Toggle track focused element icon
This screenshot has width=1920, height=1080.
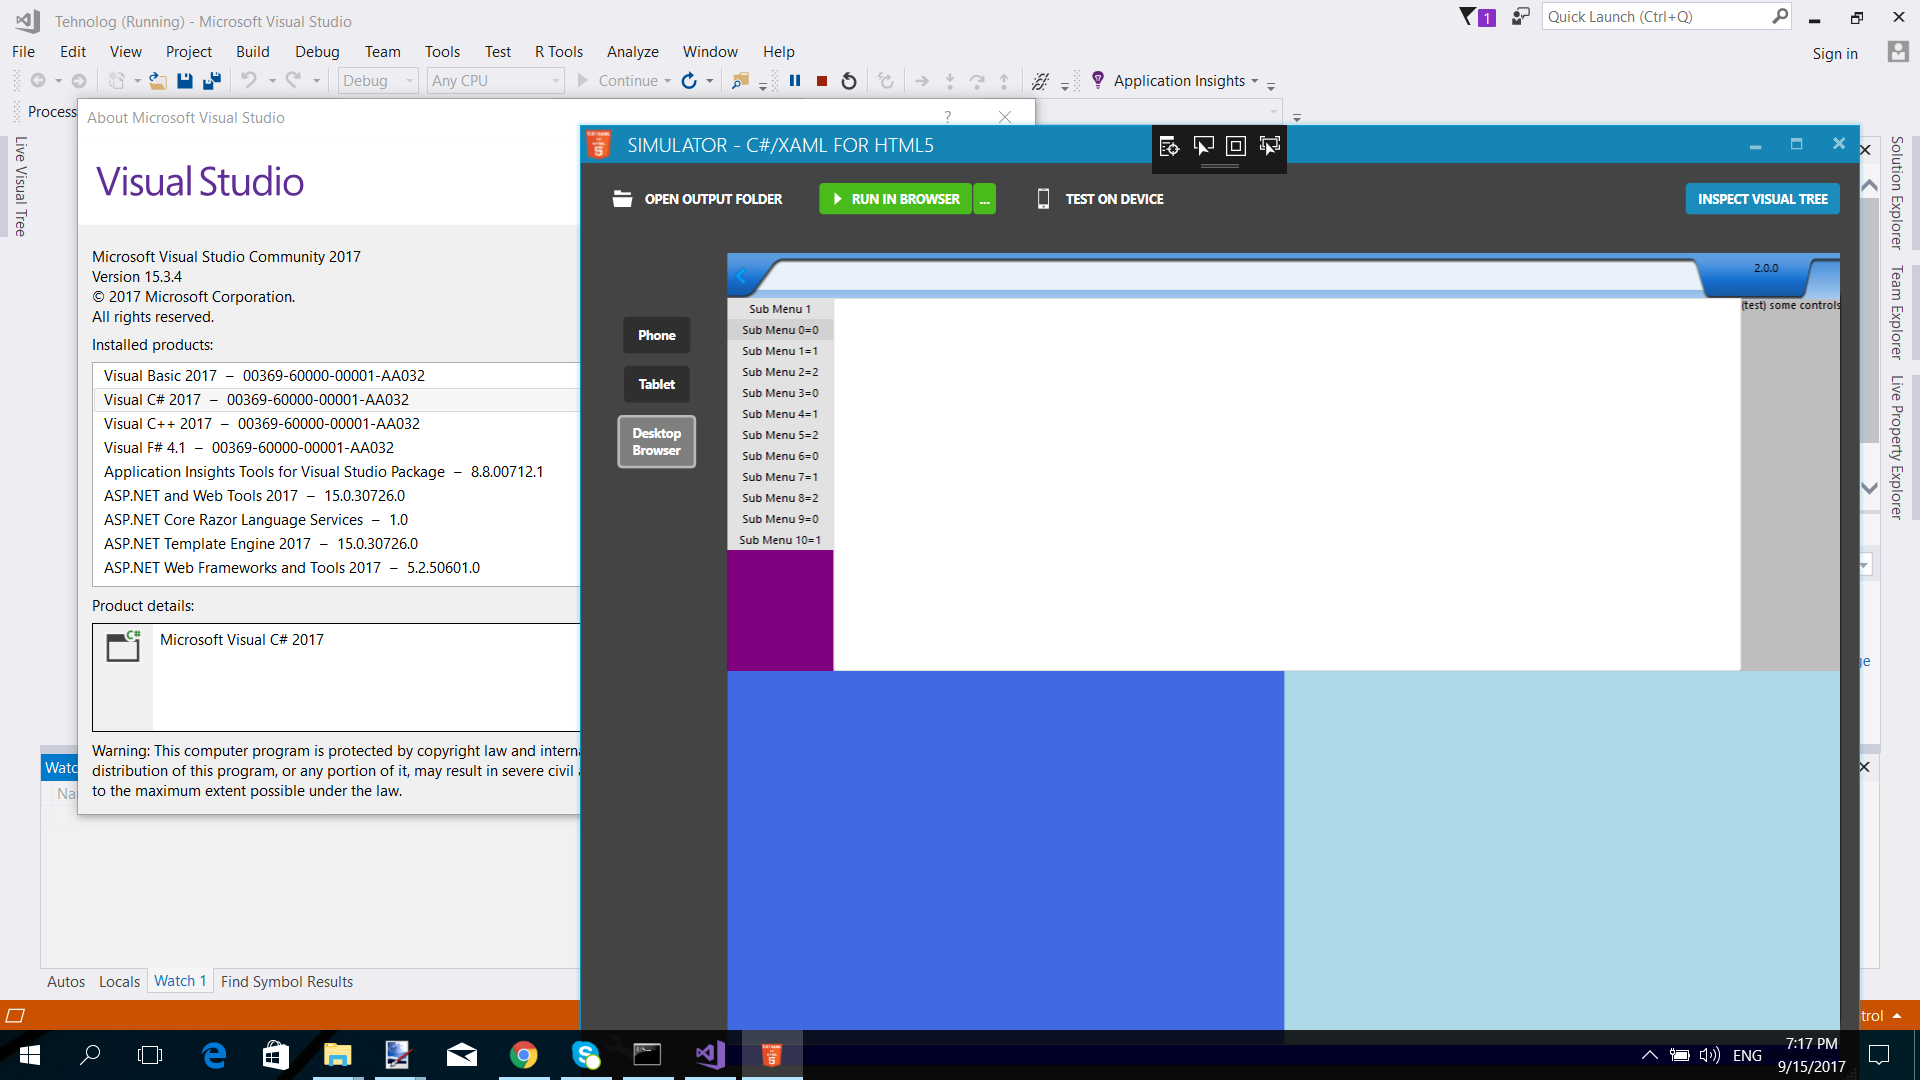pos(1270,147)
